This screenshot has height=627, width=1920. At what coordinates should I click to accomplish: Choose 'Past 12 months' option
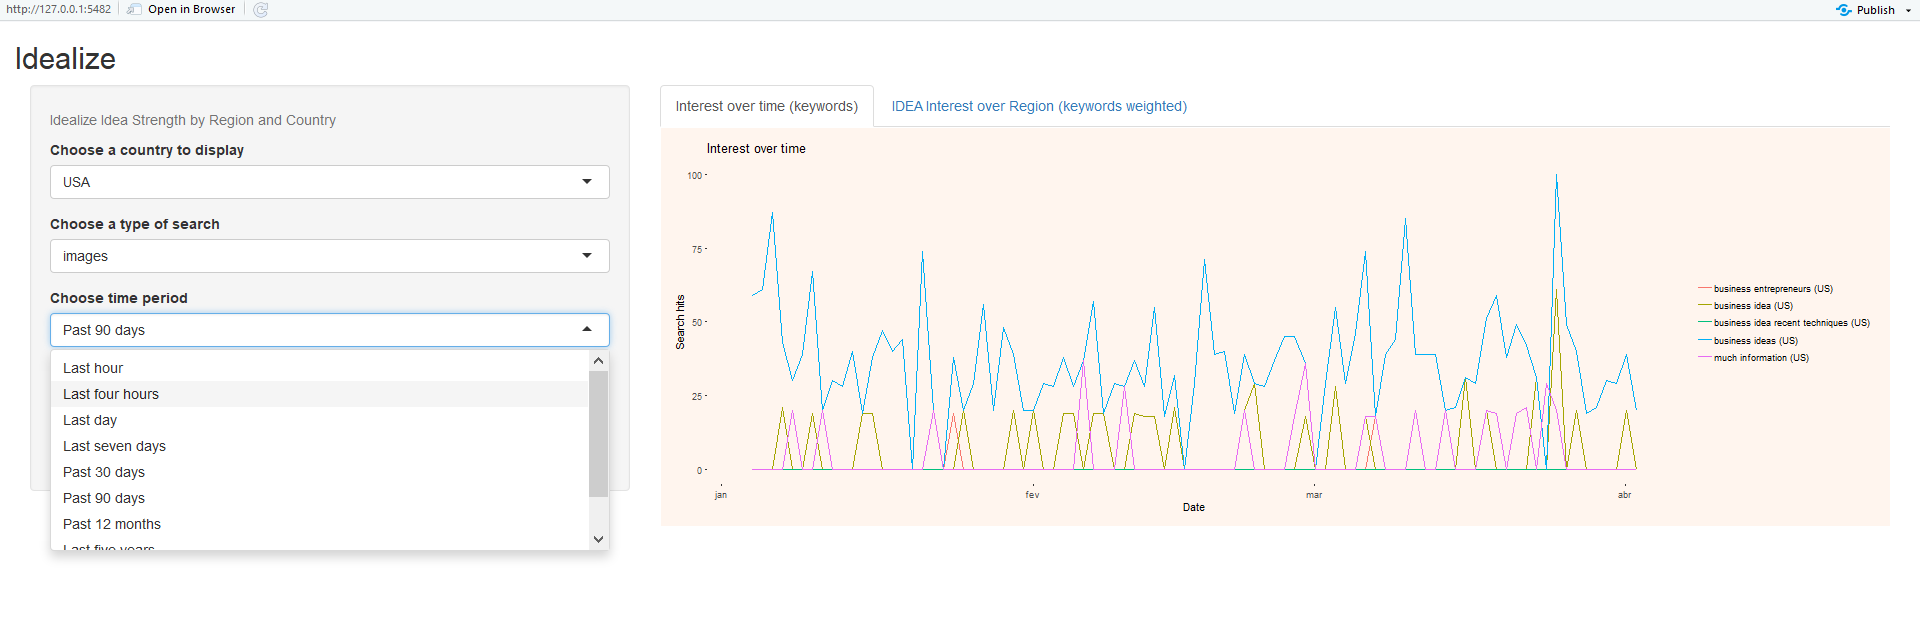112,524
